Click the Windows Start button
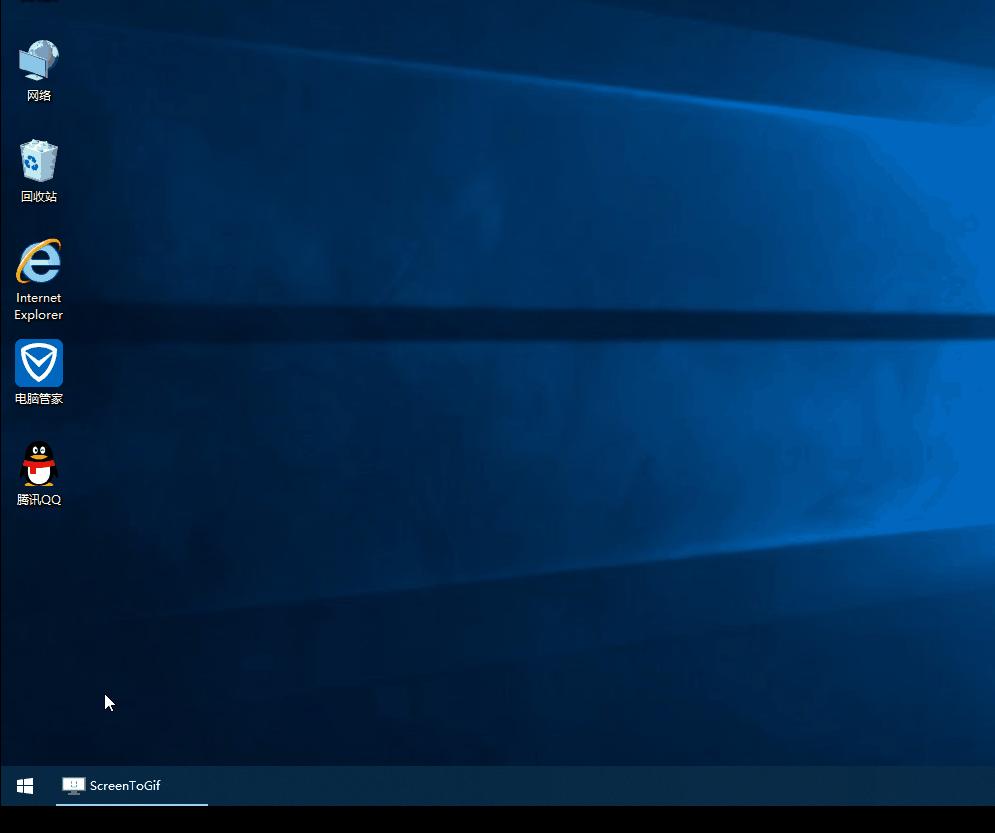Image resolution: width=995 pixels, height=833 pixels. coord(24,786)
